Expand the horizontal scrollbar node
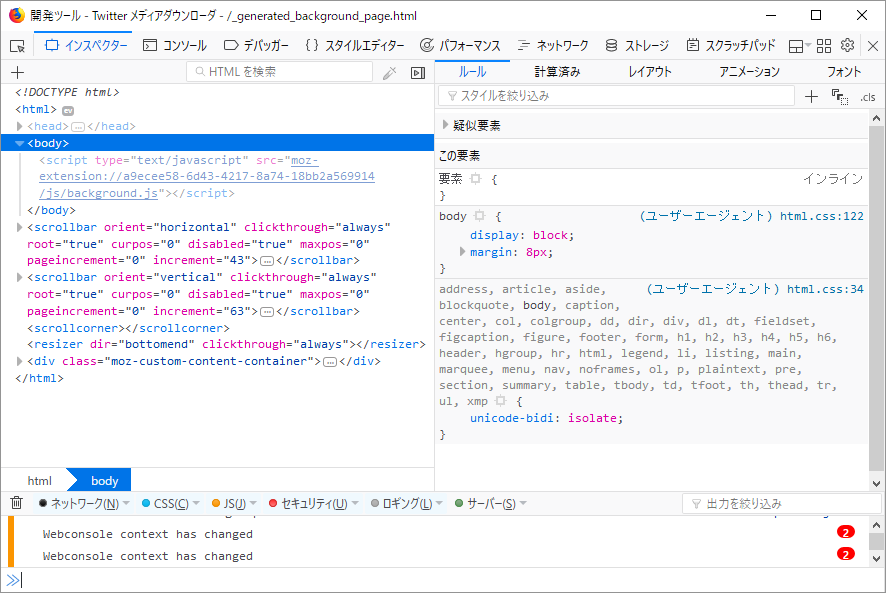Screen dimensions: 886x593 [20, 227]
